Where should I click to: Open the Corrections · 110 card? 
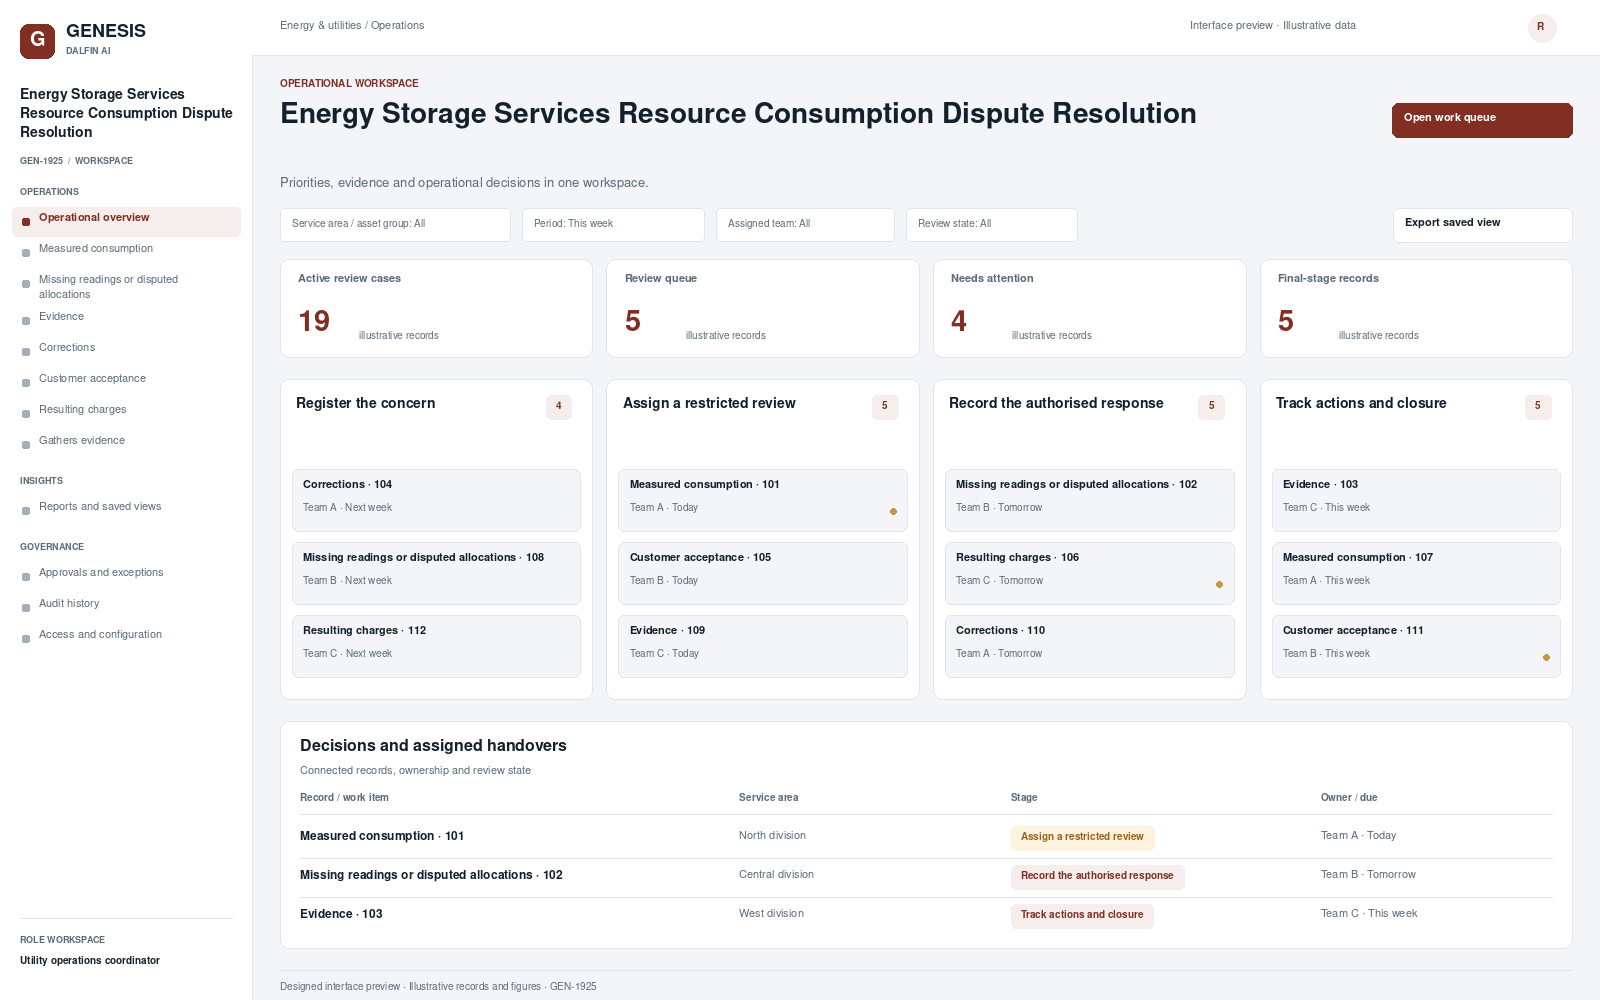pyautogui.click(x=1090, y=646)
